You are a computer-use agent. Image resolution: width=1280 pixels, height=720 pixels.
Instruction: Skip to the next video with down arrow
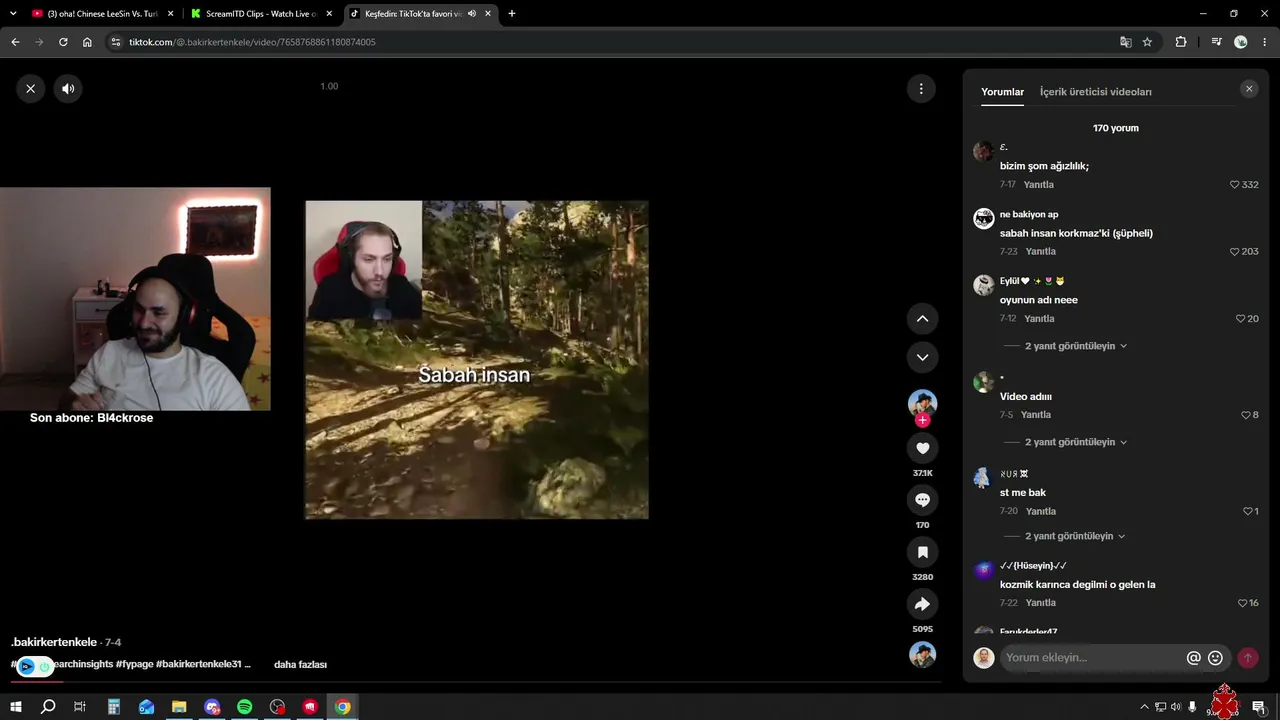pyautogui.click(x=922, y=357)
